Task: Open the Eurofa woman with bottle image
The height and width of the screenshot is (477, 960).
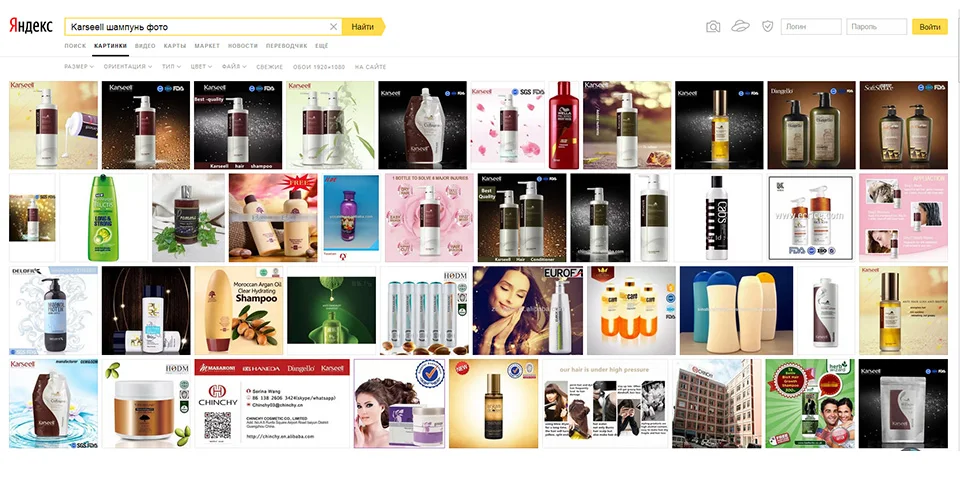Action: tap(528, 310)
